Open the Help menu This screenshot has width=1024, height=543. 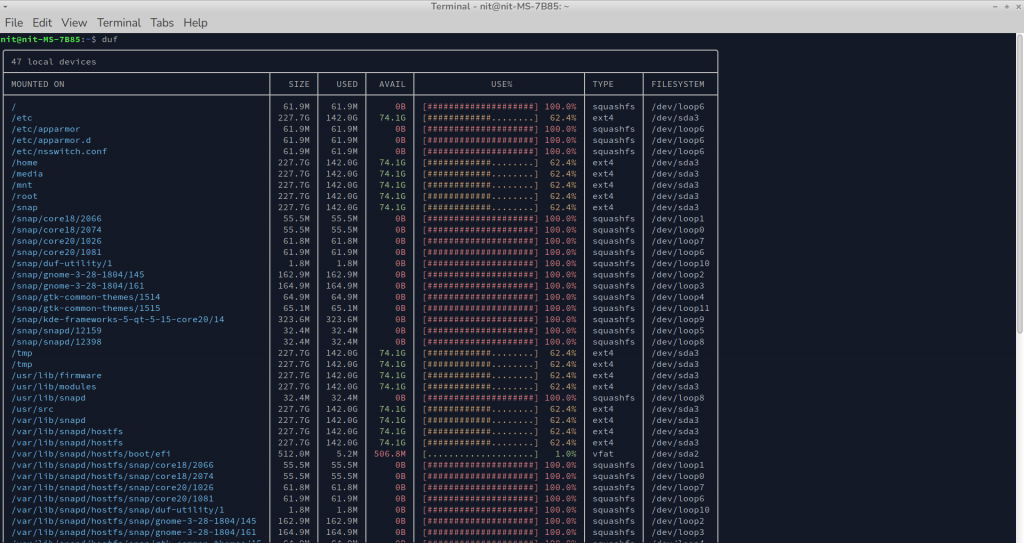pos(195,22)
